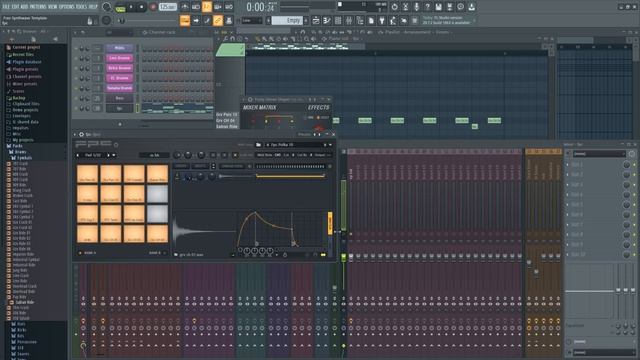The width and height of the screenshot is (640, 360).
Task: Open FPC preset folder icon
Action: [x=258, y=144]
